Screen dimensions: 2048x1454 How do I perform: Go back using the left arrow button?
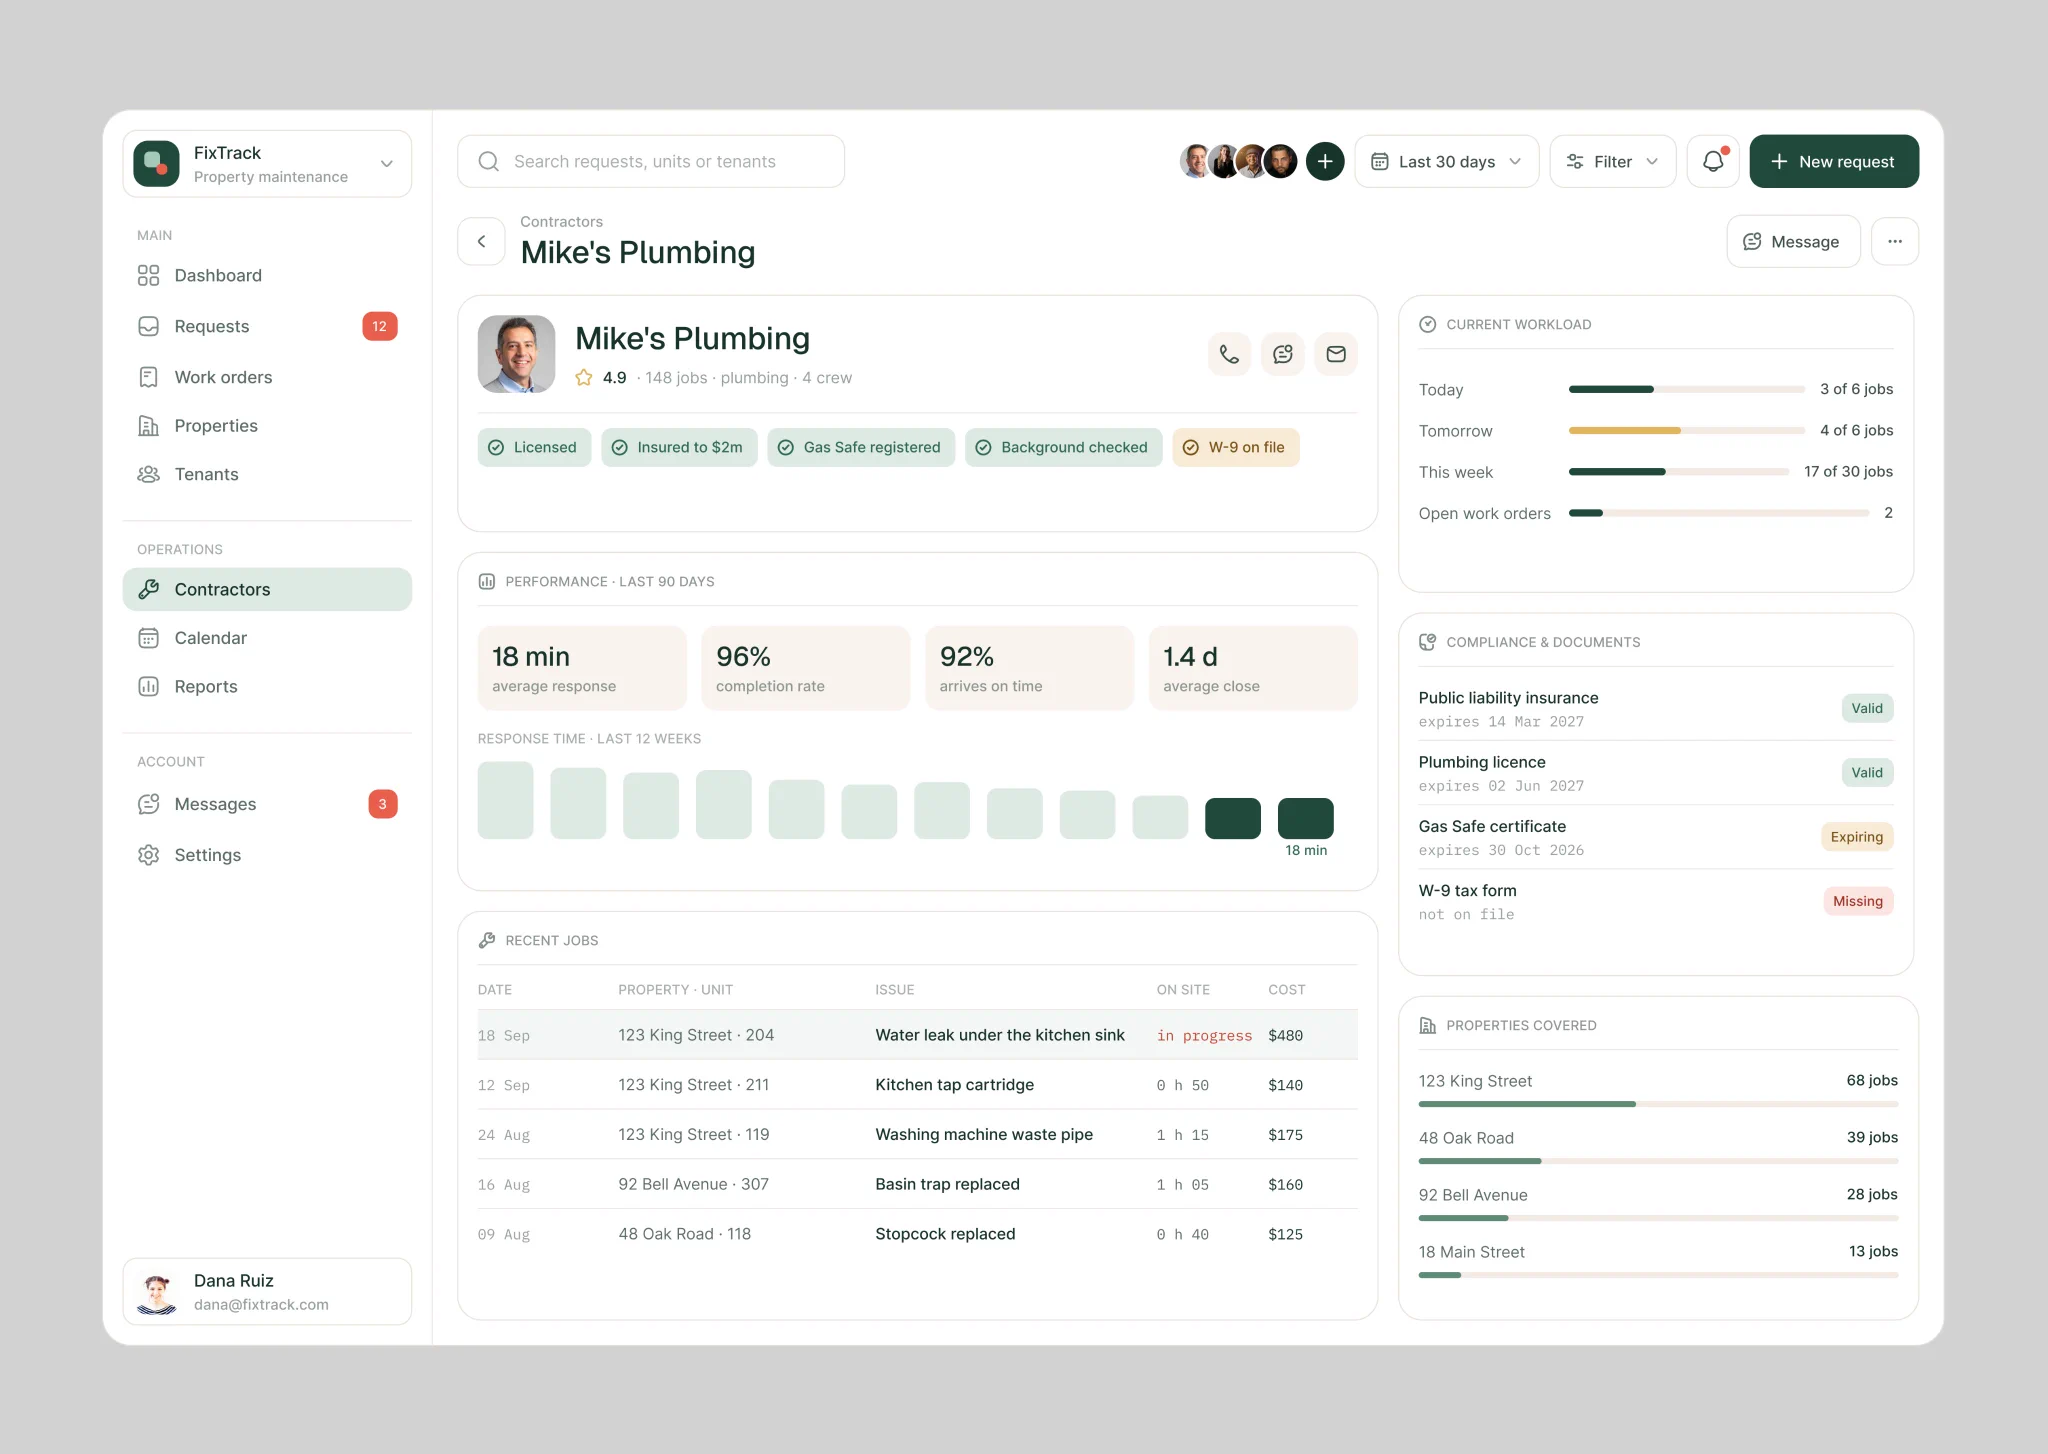482,241
